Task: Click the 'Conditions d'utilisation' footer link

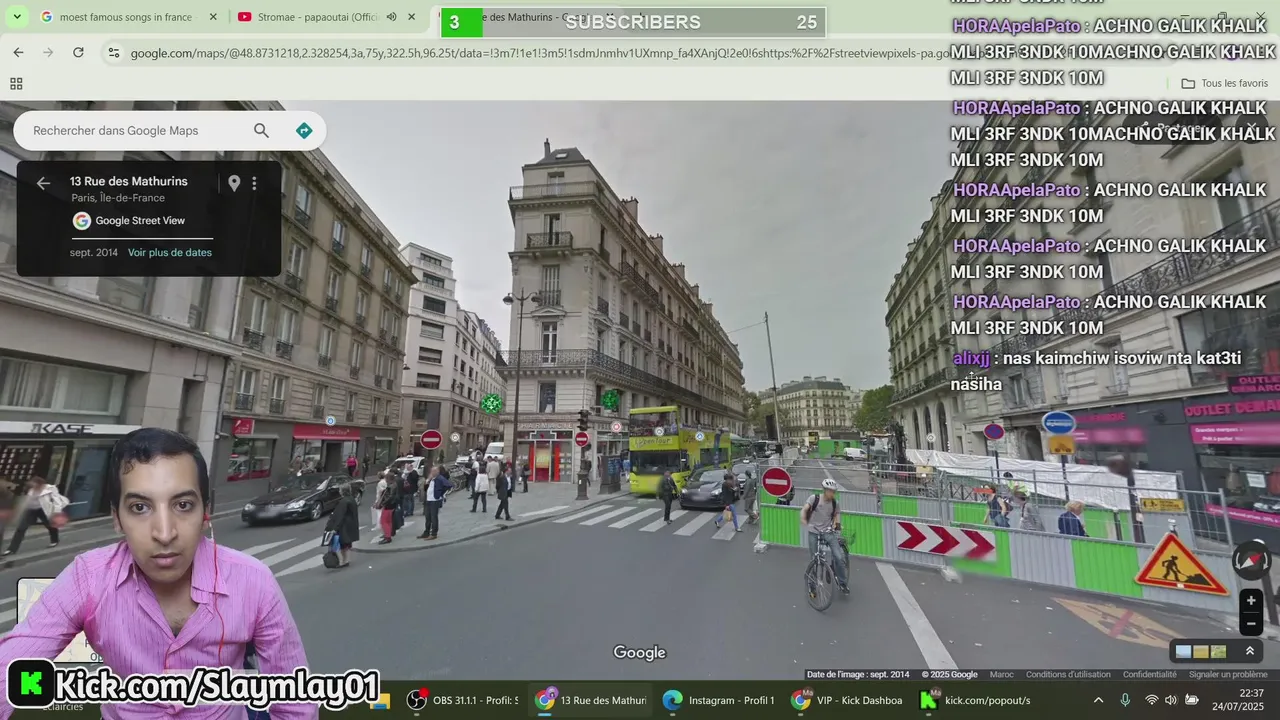Action: pos(1068,675)
